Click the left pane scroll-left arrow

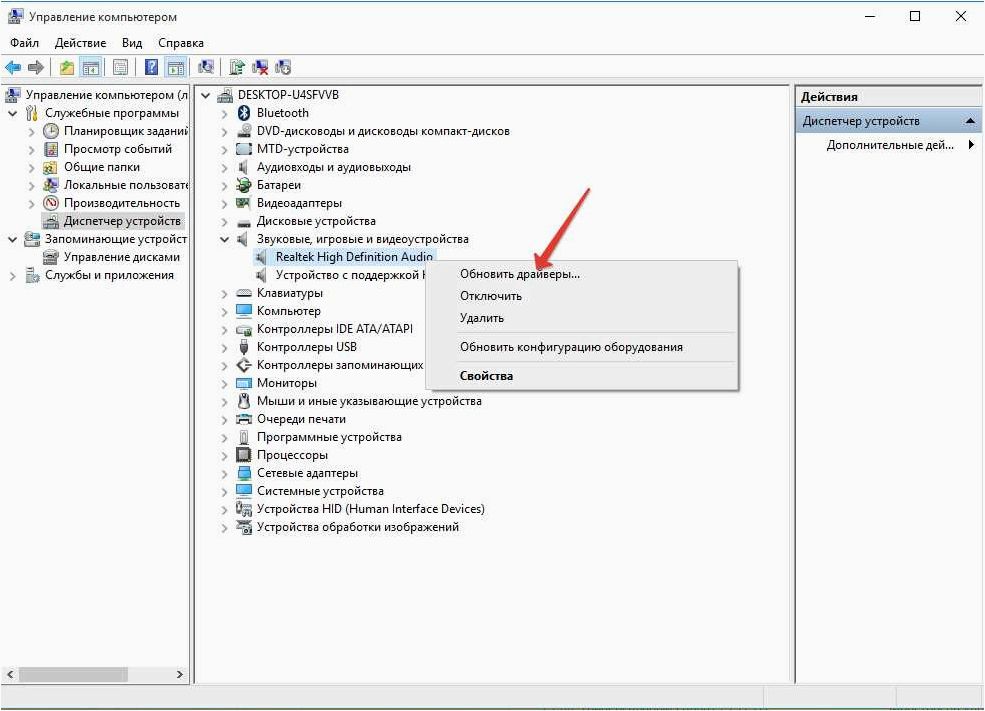[10, 674]
